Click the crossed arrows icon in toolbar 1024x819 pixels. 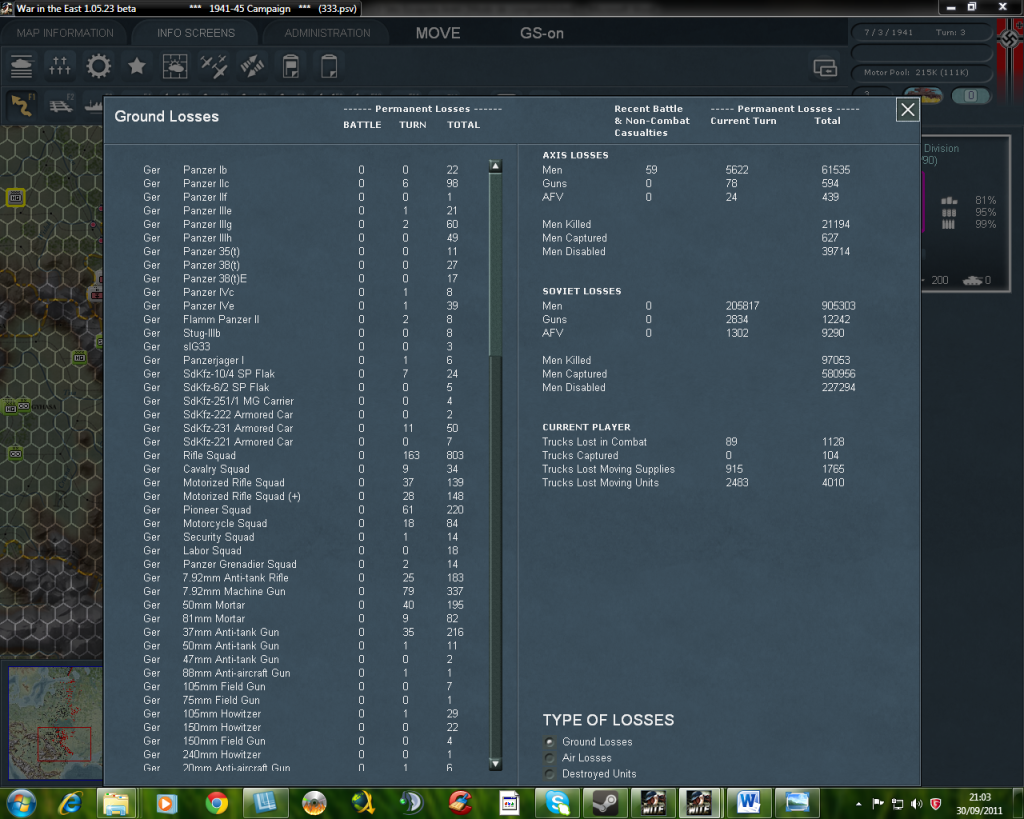tap(252, 66)
